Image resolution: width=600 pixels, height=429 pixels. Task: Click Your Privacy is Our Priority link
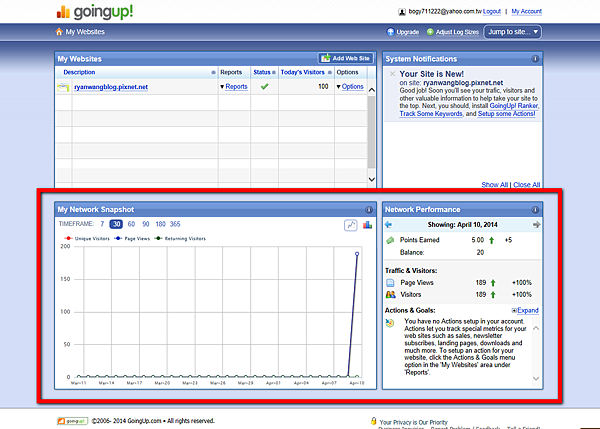[414, 422]
